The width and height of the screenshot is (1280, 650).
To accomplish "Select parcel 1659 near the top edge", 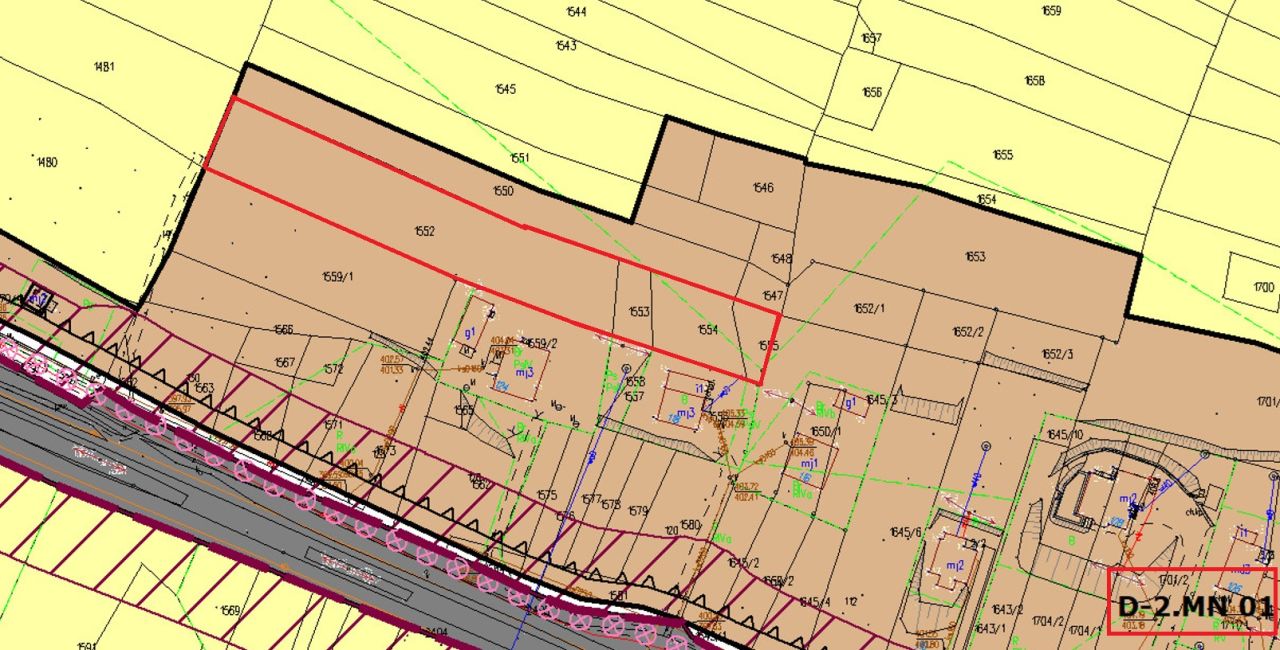I will click(1051, 11).
